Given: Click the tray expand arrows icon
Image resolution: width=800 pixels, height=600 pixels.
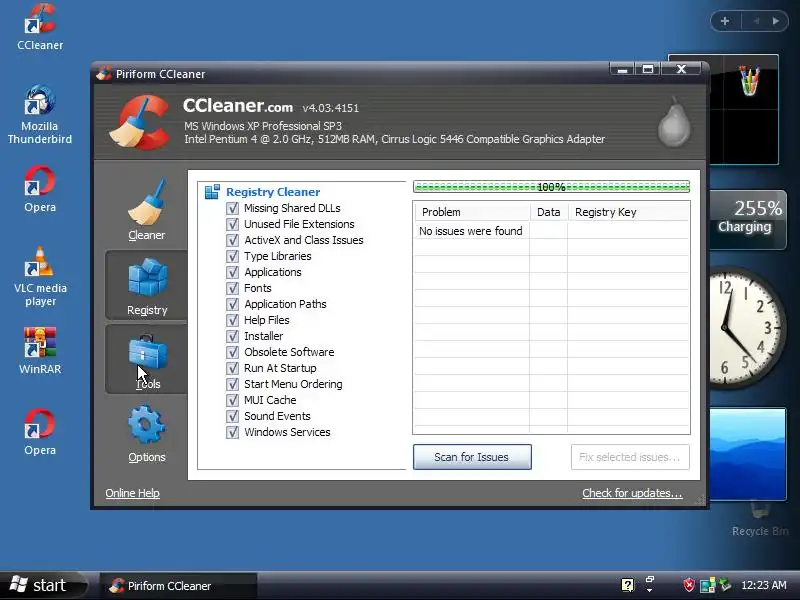Looking at the screenshot, I should coord(649,584).
